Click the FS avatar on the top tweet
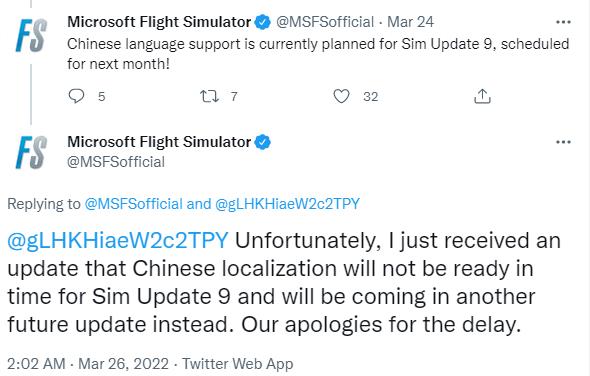590x376 pixels. click(32, 36)
